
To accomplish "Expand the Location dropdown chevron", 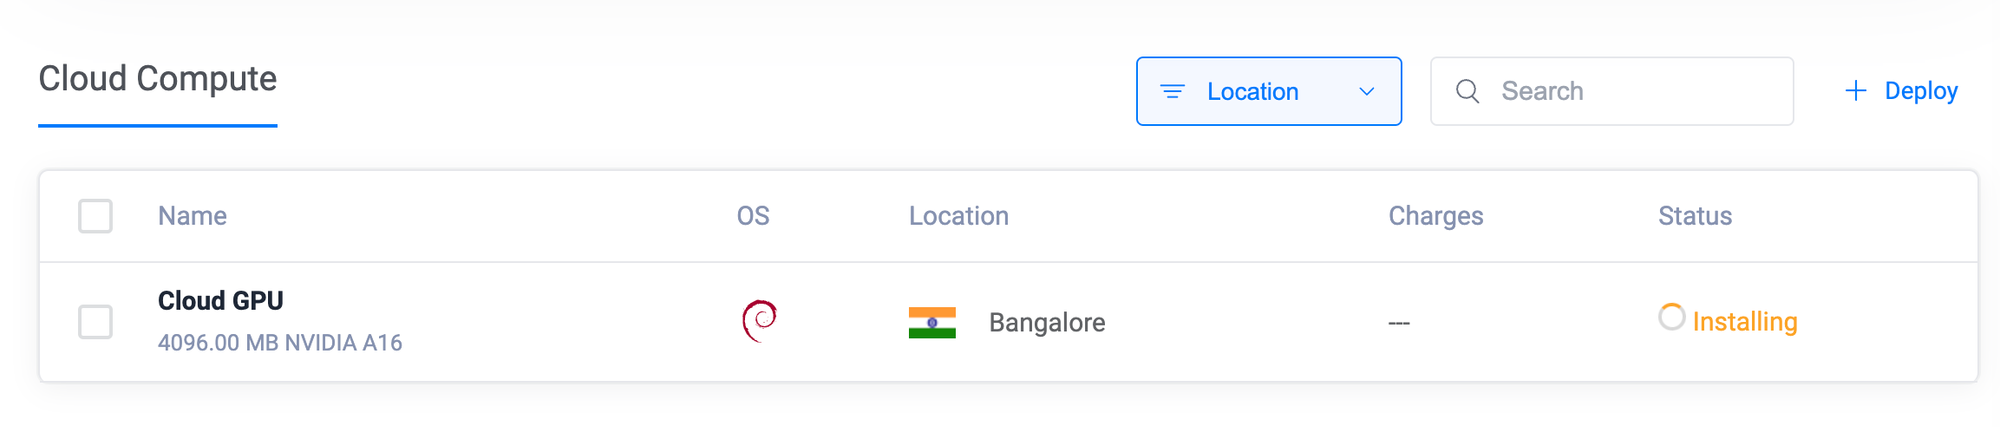I will click(1367, 92).
